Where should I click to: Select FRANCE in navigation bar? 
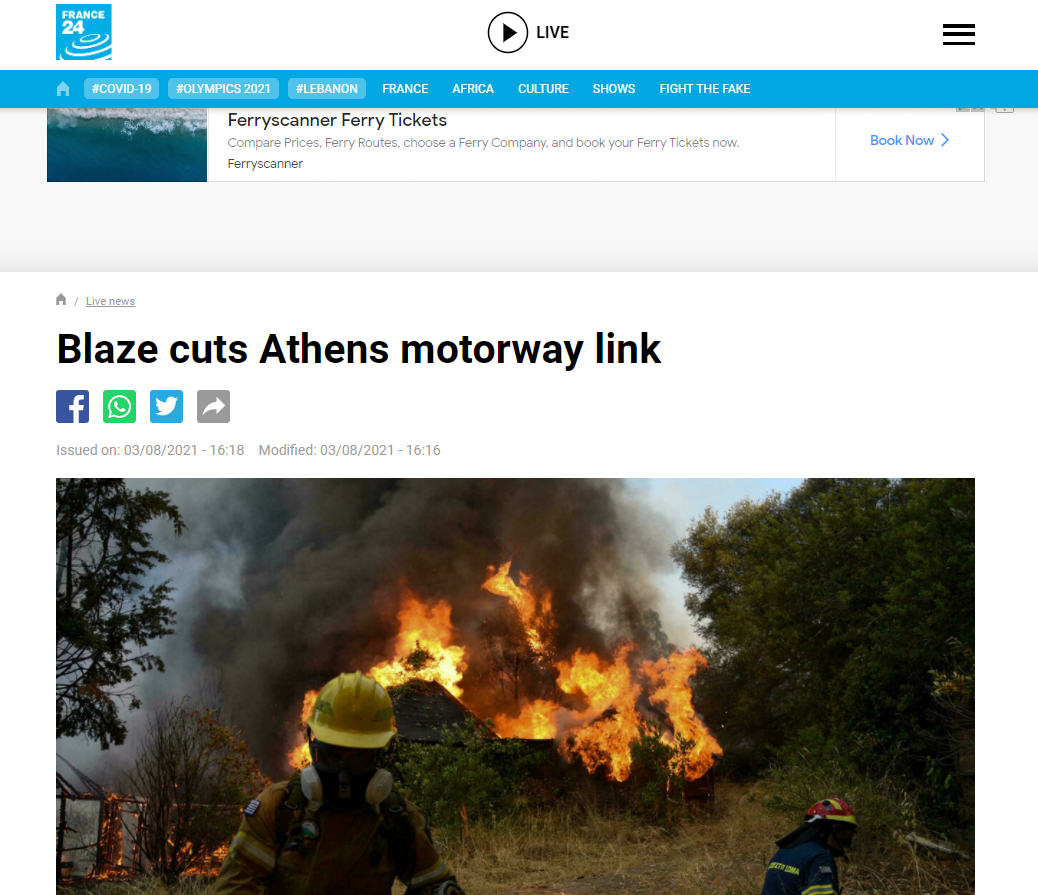[405, 89]
